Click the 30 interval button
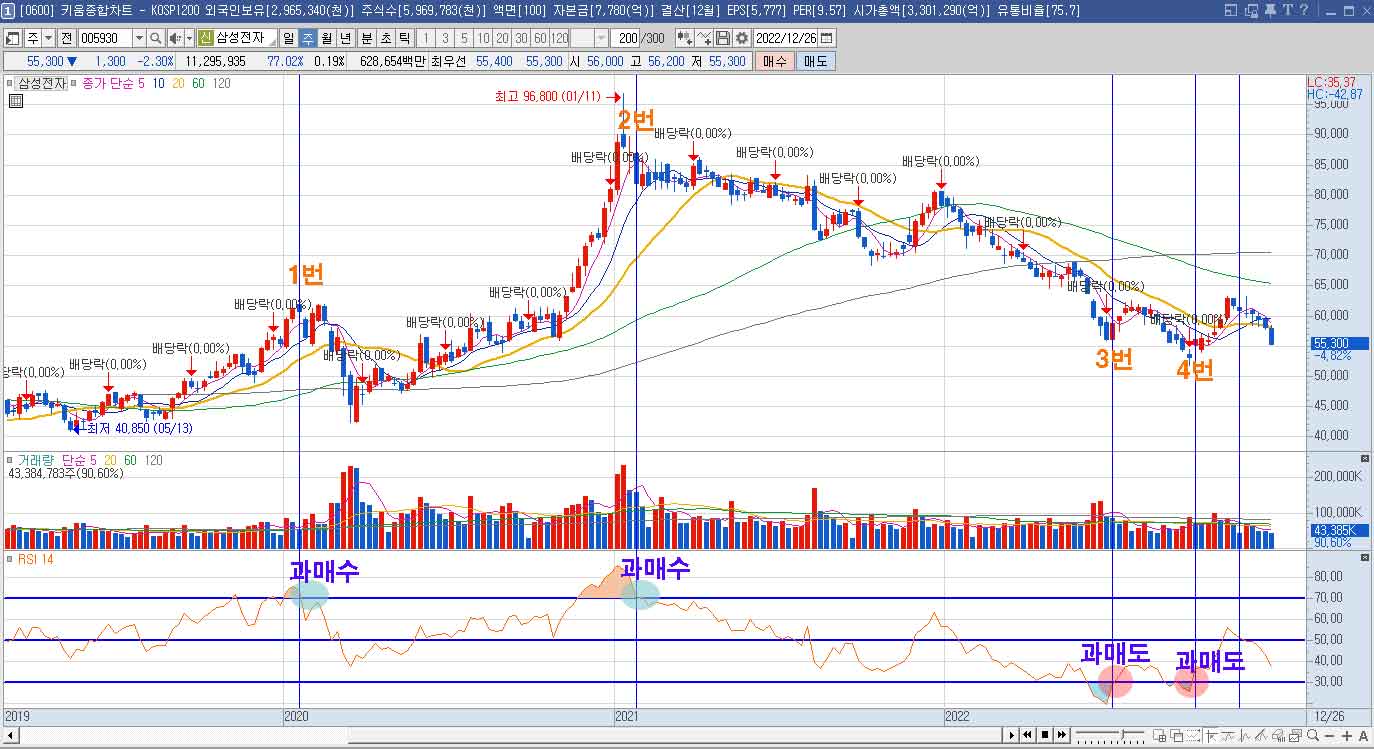 (521, 38)
